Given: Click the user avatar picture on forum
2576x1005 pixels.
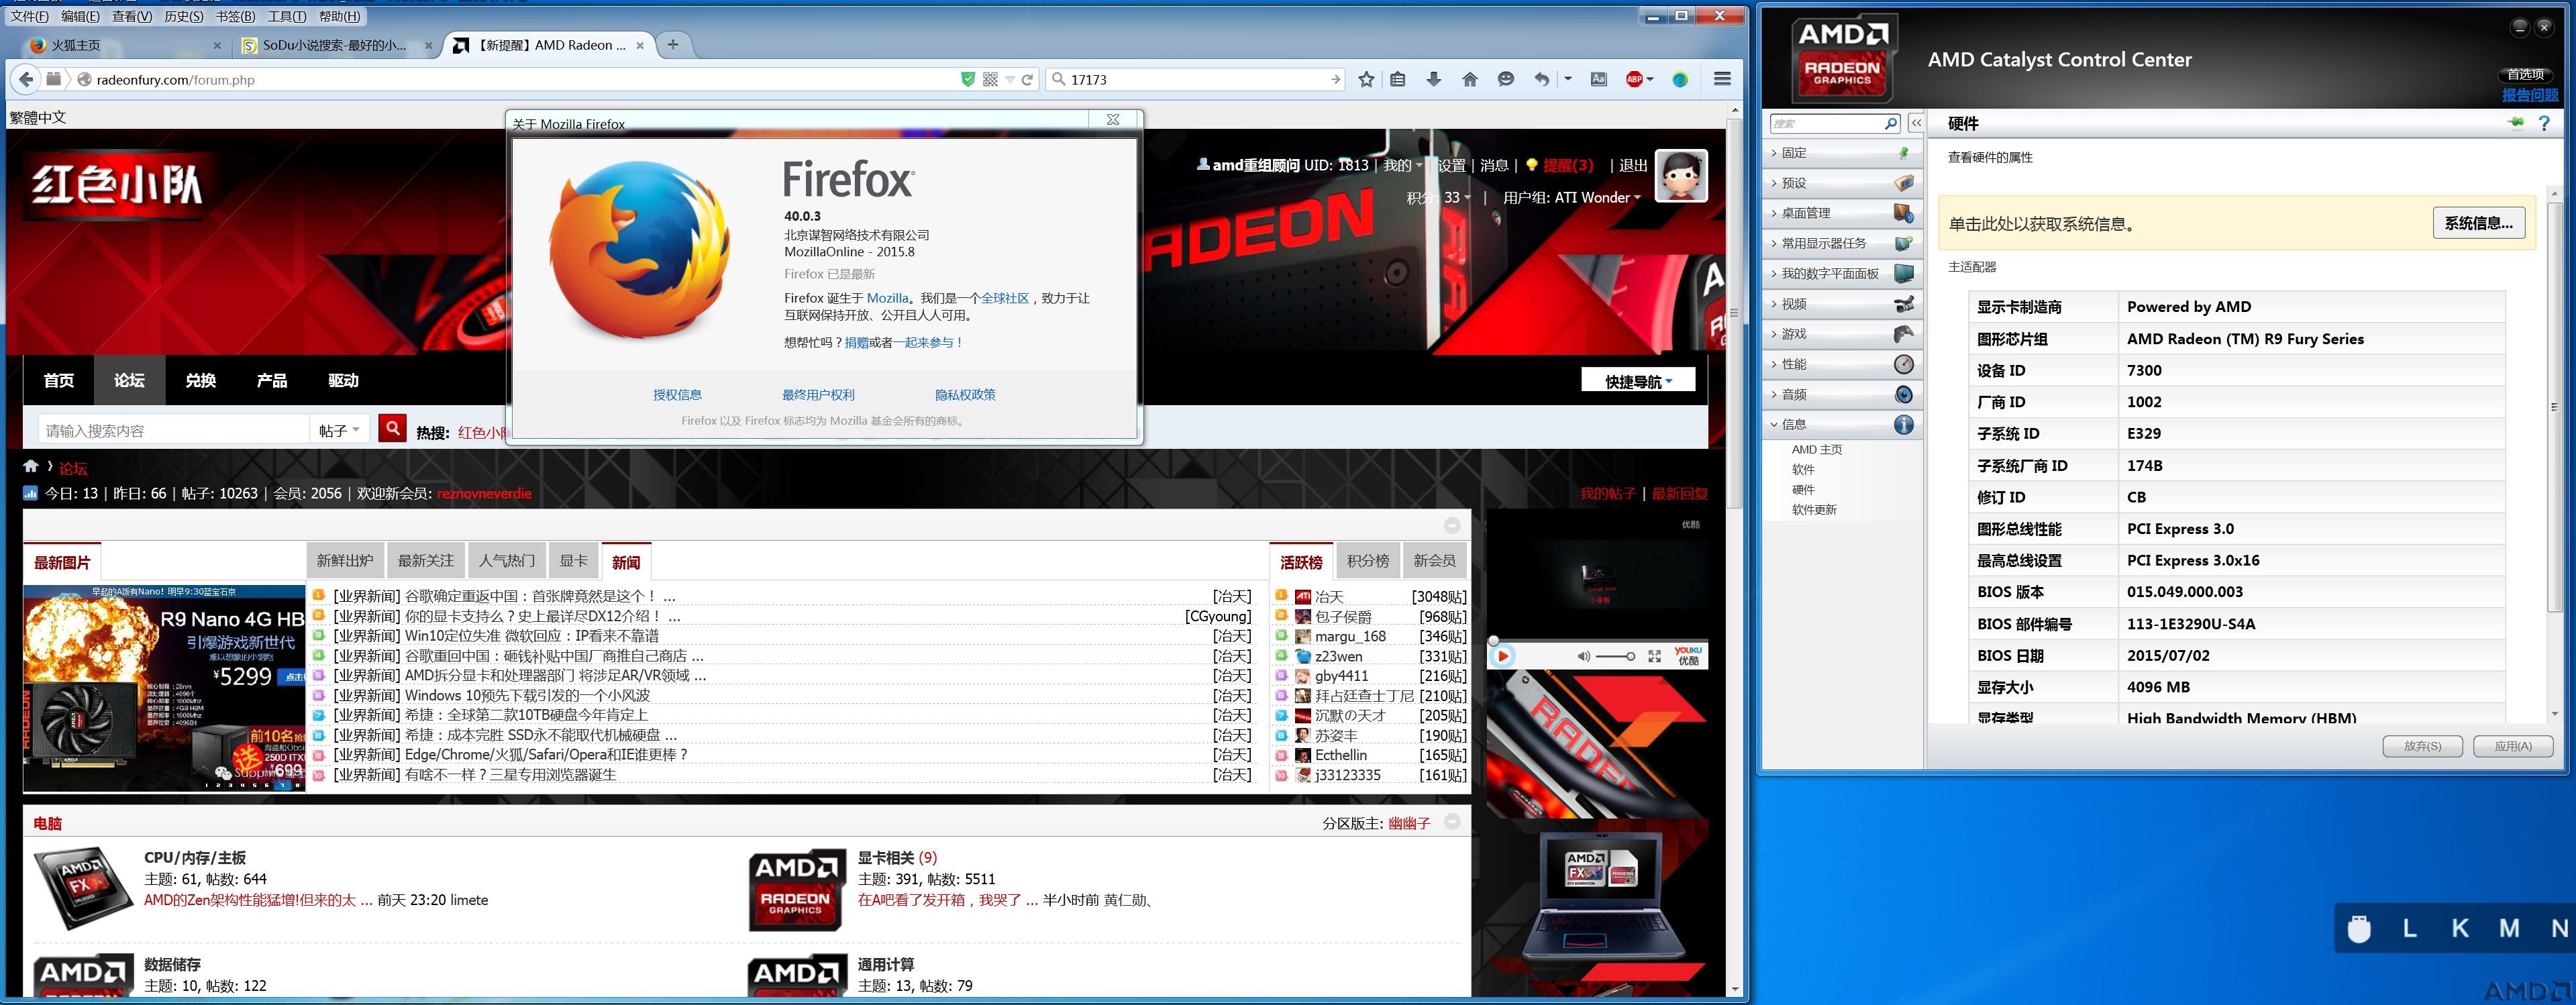Looking at the screenshot, I should coord(1681,176).
